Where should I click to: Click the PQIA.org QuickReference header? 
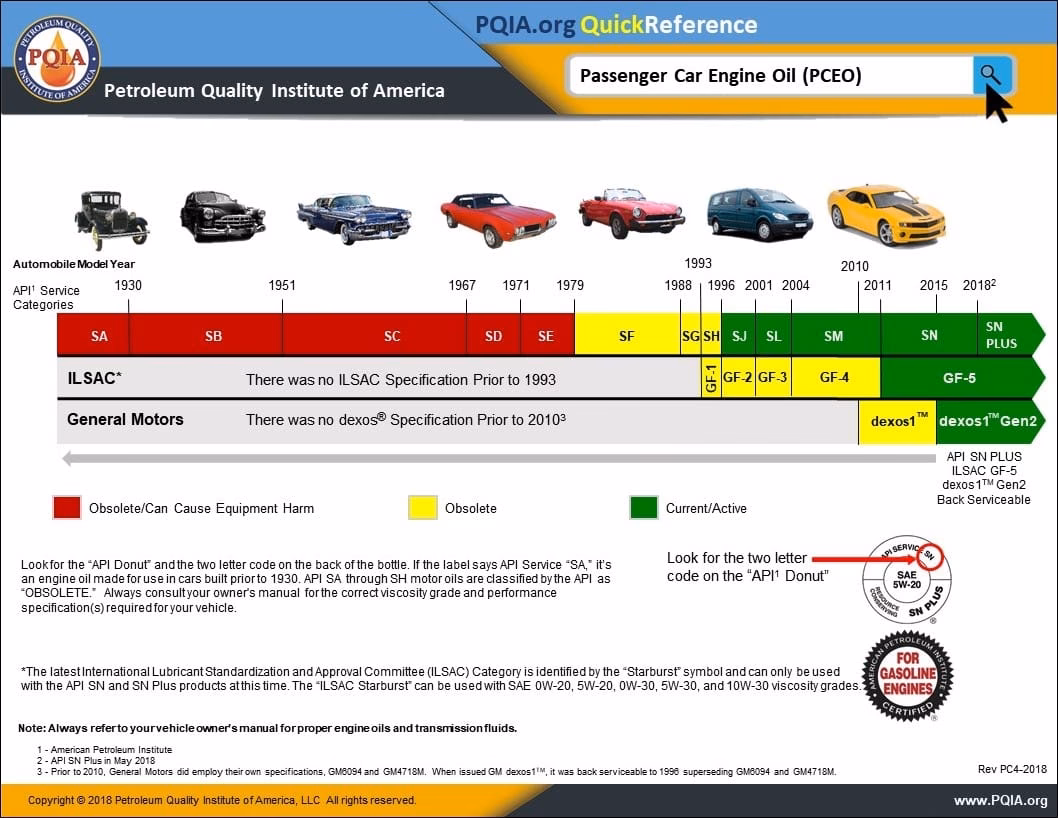(x=619, y=24)
